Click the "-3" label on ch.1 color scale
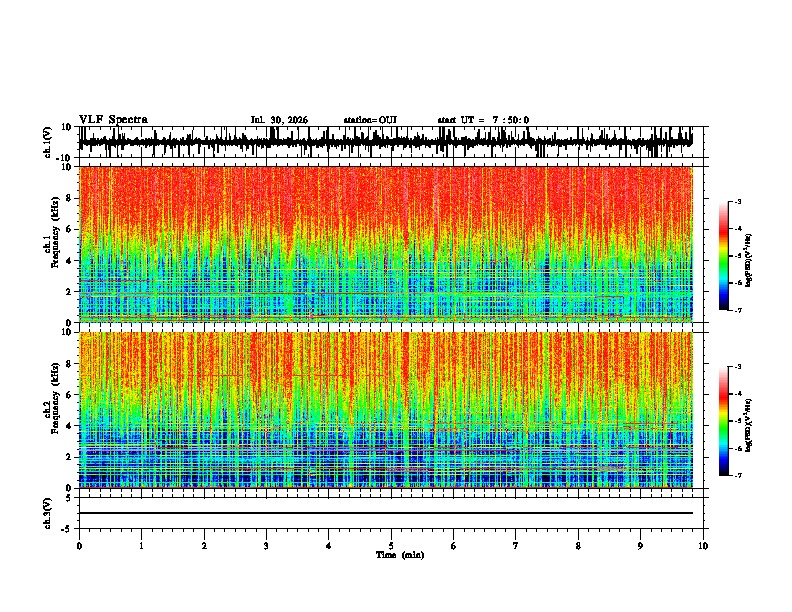792x612 pixels. pos(737,201)
